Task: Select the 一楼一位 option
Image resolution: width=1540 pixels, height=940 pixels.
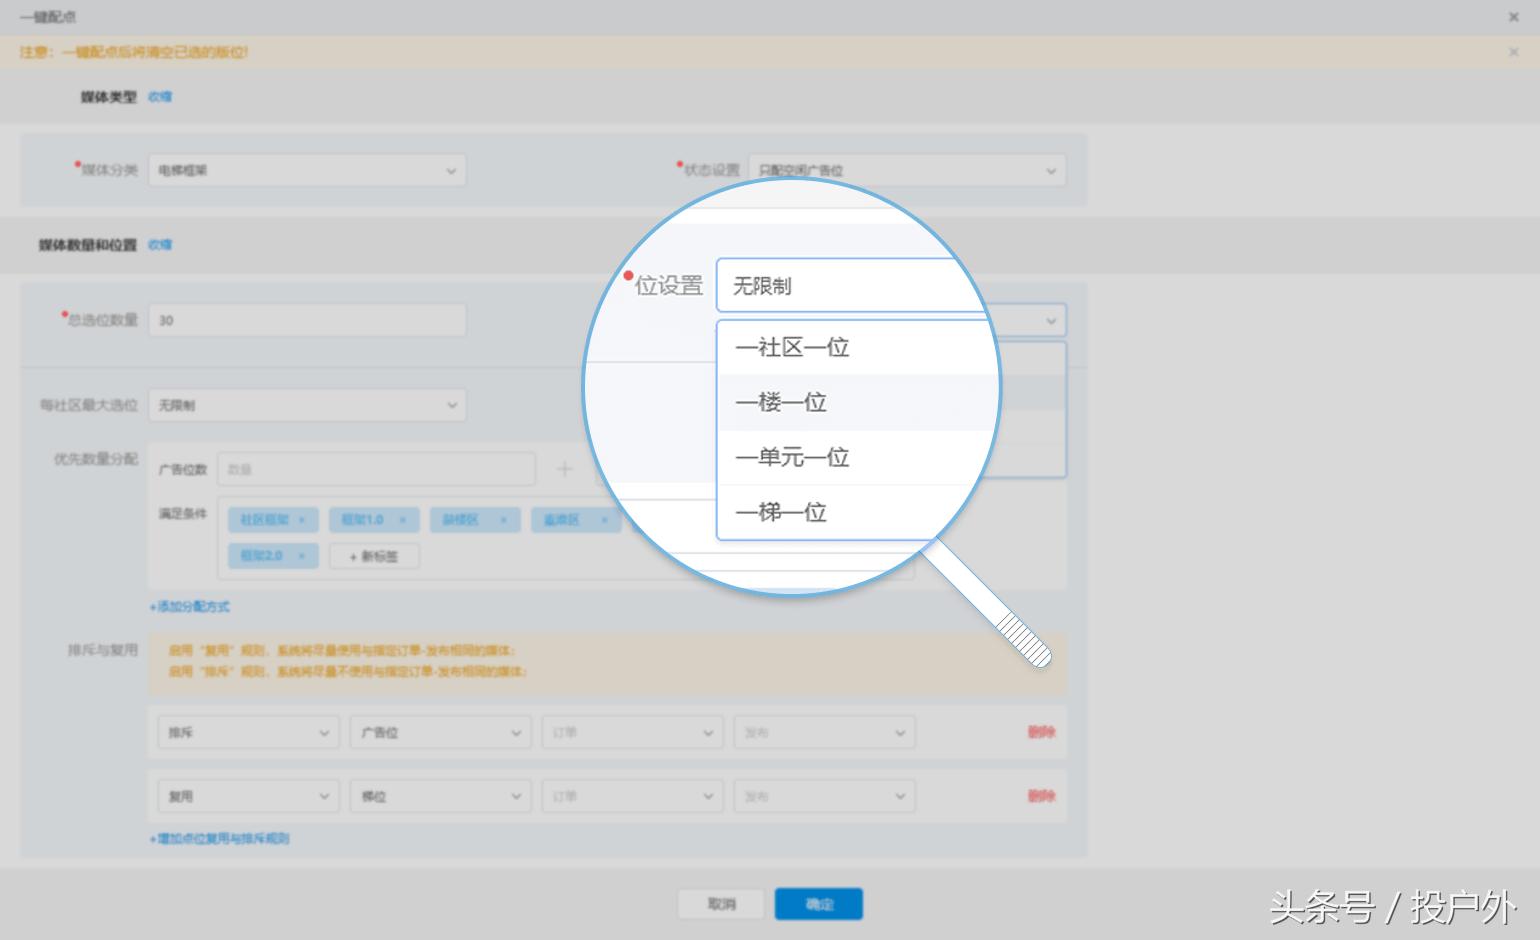Action: (782, 403)
